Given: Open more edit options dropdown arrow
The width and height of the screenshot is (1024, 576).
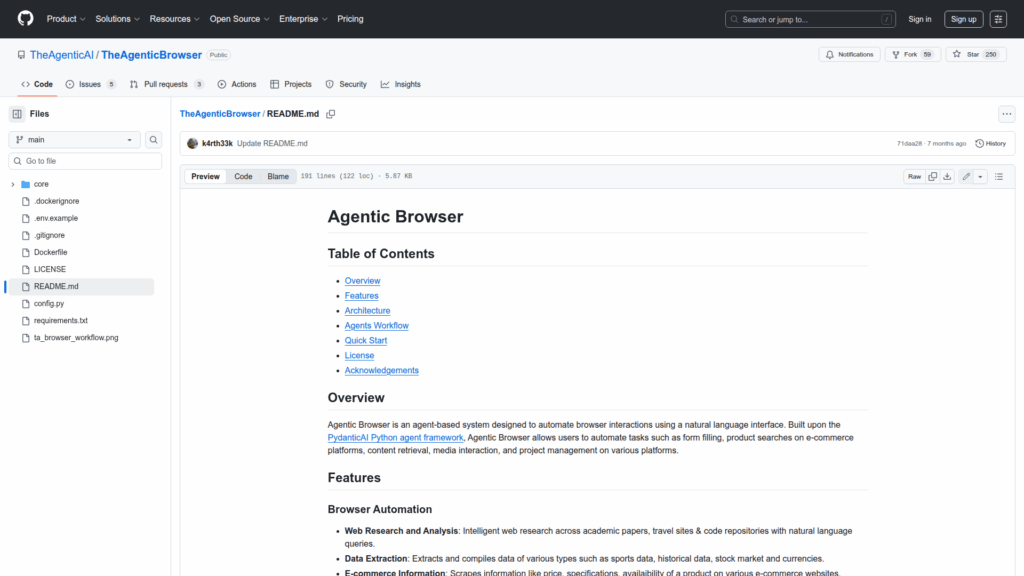Looking at the screenshot, I should pyautogui.click(x=980, y=176).
